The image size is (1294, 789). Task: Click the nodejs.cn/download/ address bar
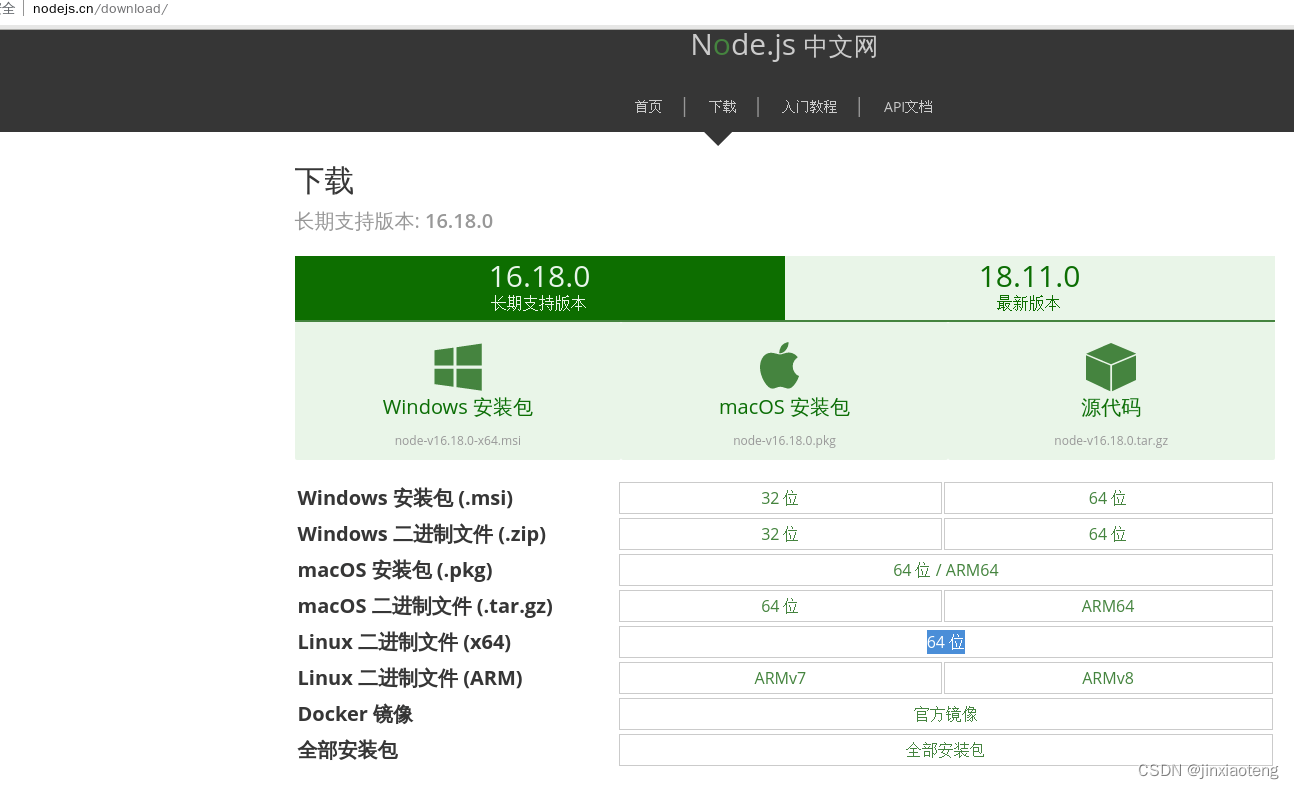tap(100, 9)
